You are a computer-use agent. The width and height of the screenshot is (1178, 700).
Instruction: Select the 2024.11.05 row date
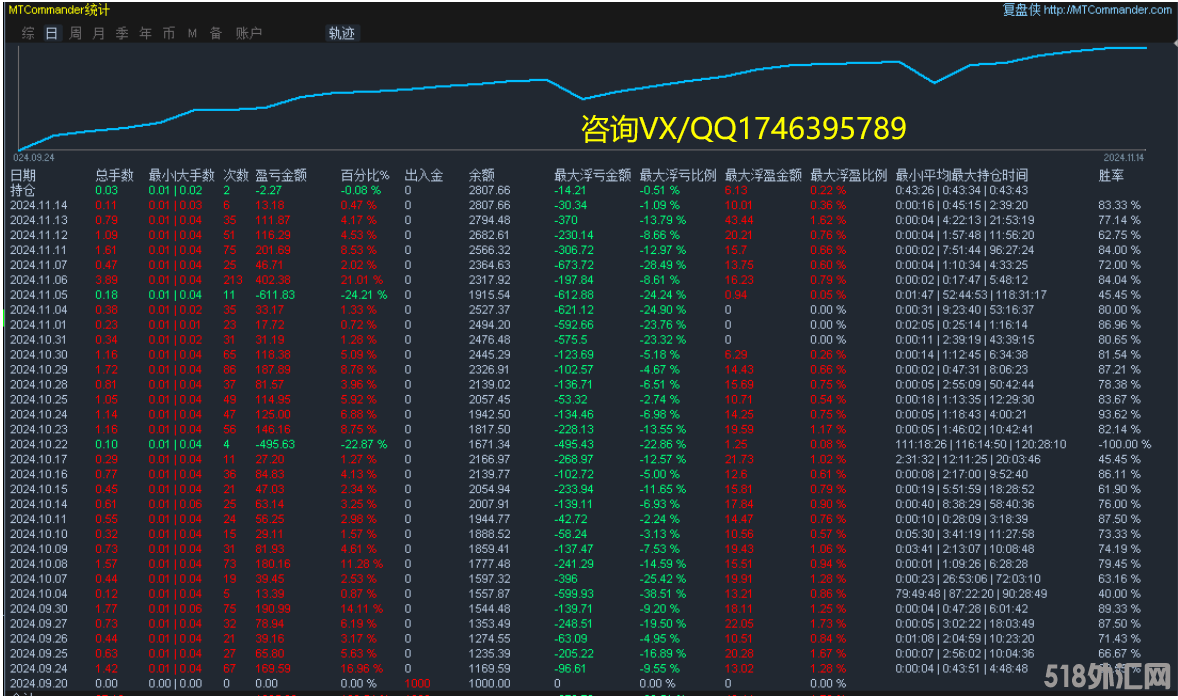pos(39,295)
